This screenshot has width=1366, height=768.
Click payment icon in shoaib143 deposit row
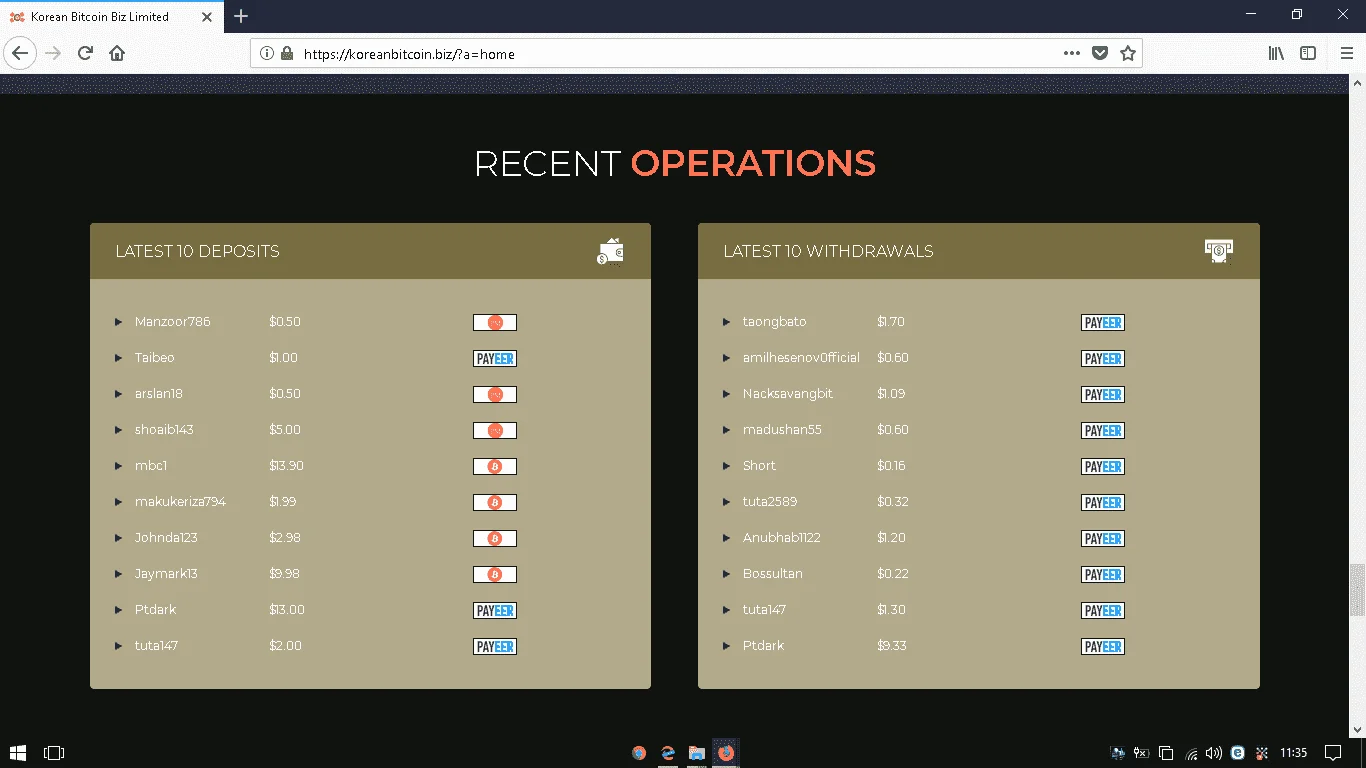coord(495,430)
